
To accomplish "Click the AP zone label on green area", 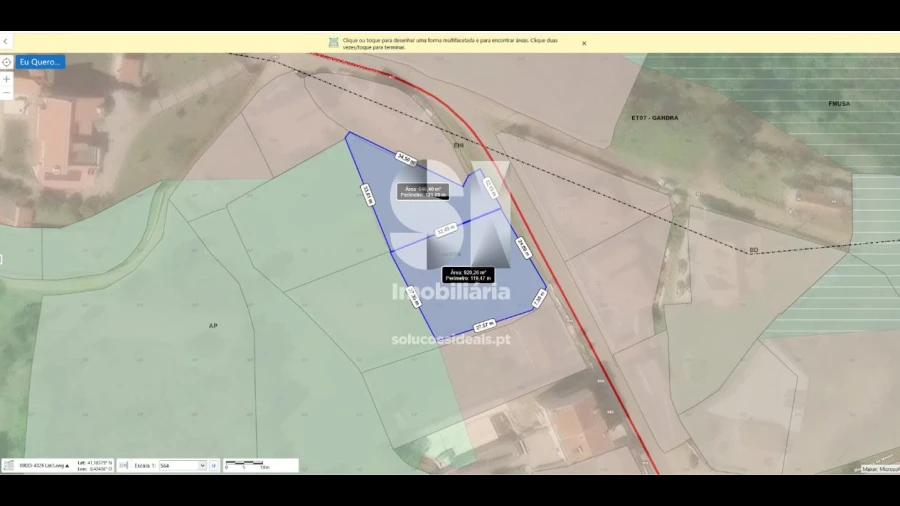I will click(213, 326).
